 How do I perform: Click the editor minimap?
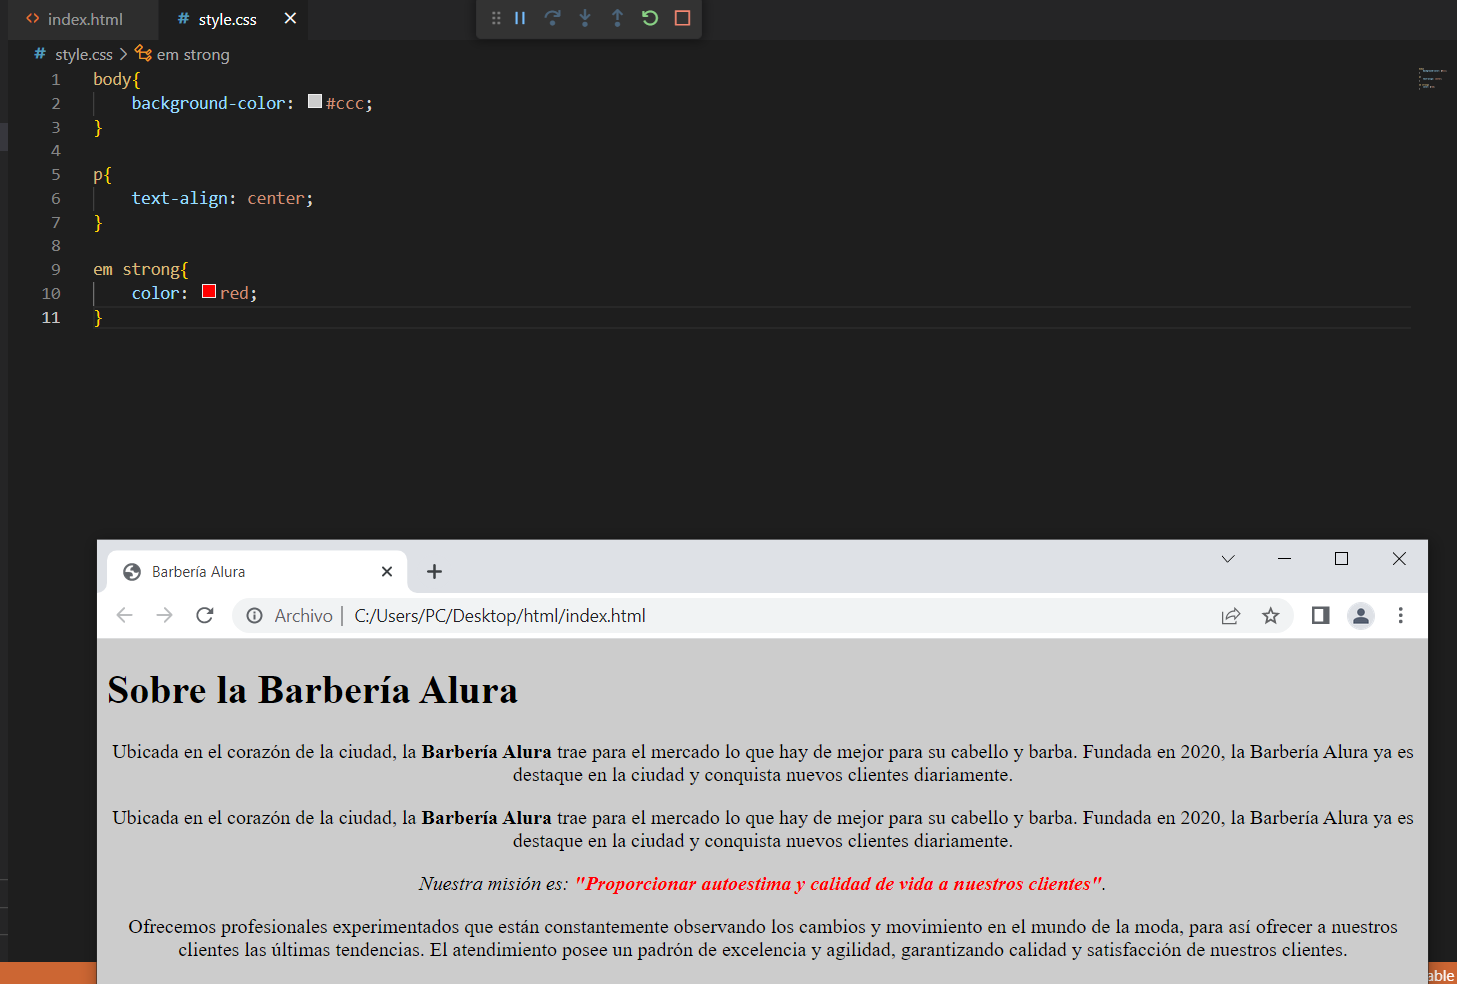1433,79
